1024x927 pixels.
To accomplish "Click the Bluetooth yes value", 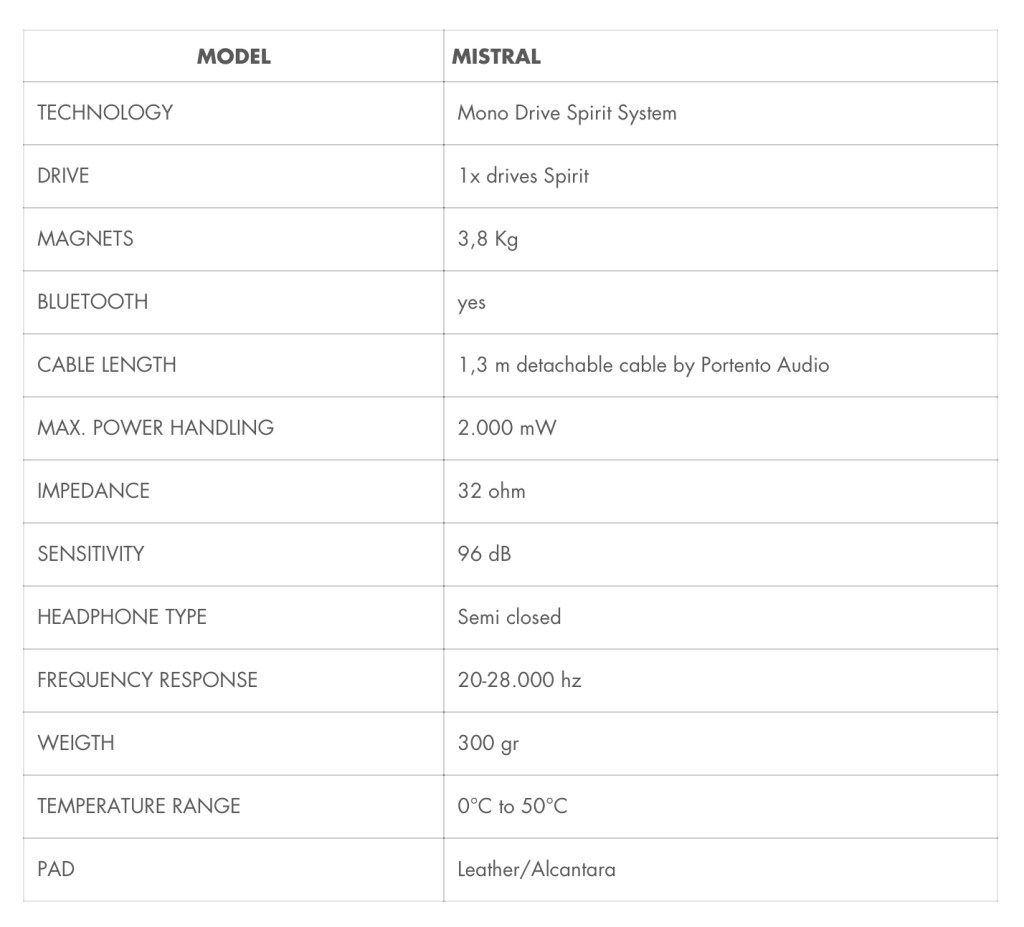I will click(x=472, y=303).
